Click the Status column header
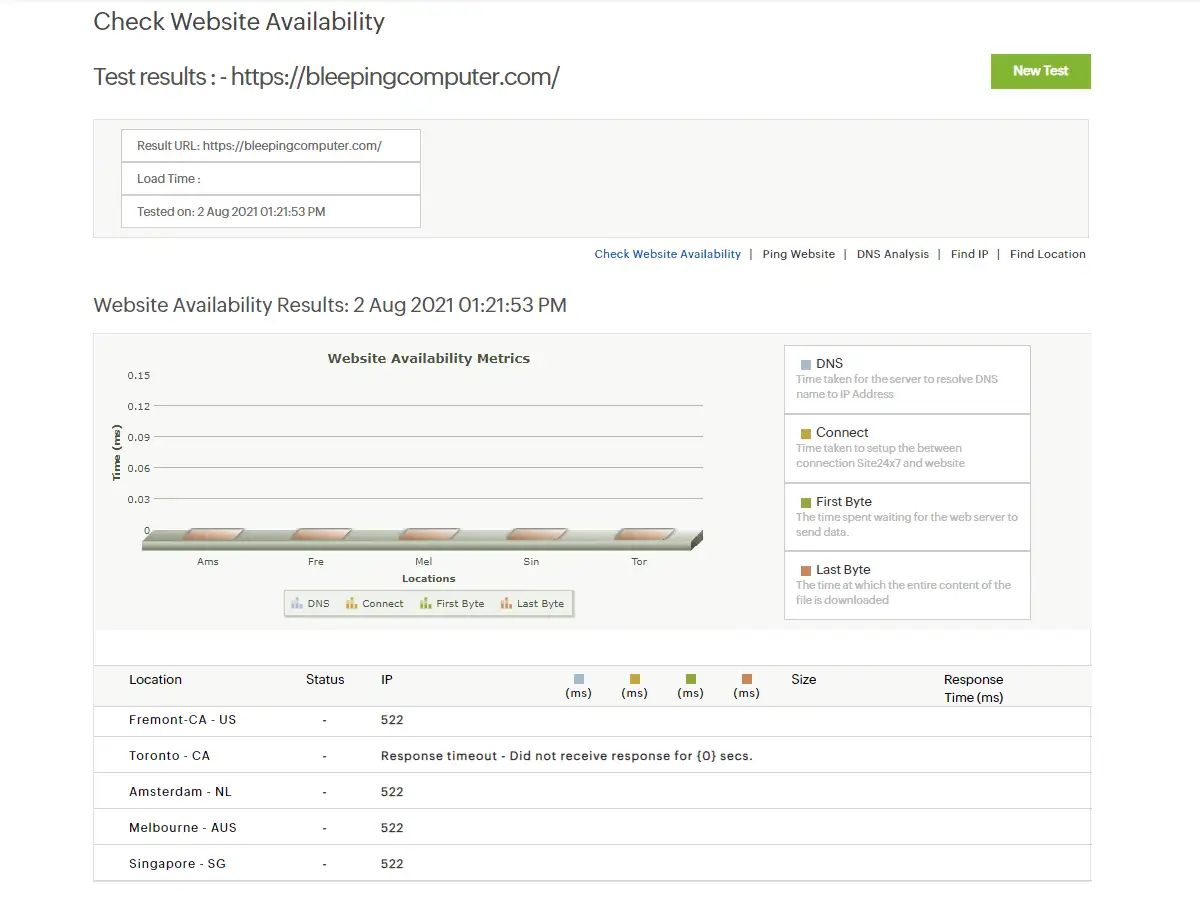Screen dimensions: 1200x906 pos(325,680)
